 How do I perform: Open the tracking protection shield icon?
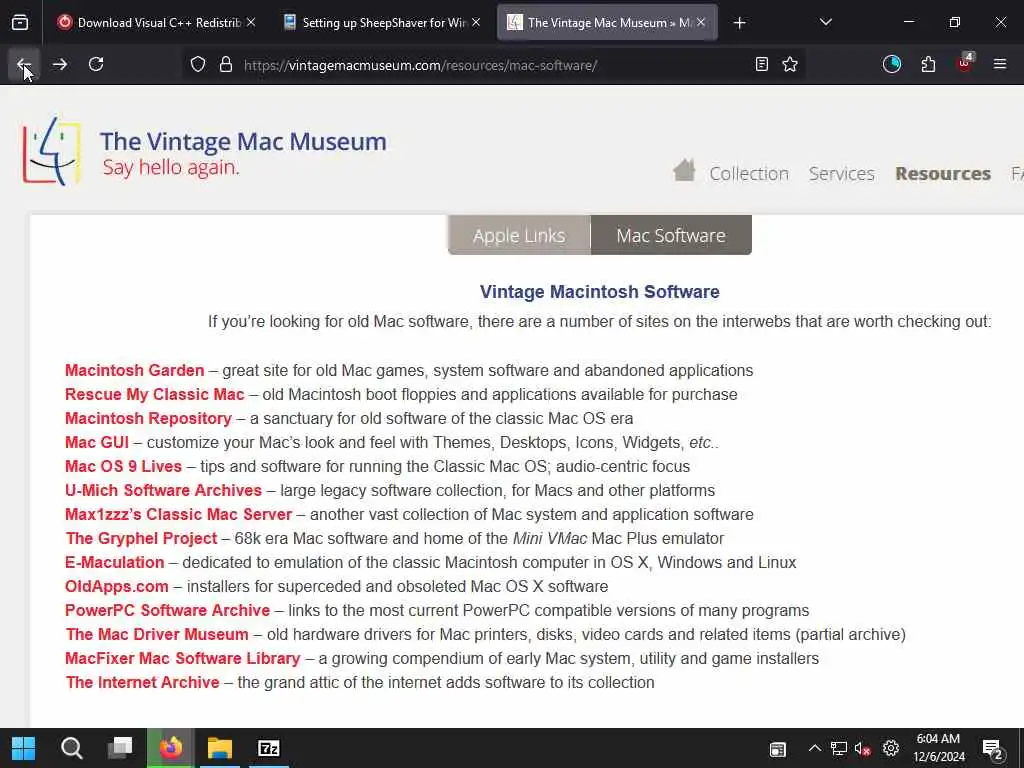click(x=198, y=64)
